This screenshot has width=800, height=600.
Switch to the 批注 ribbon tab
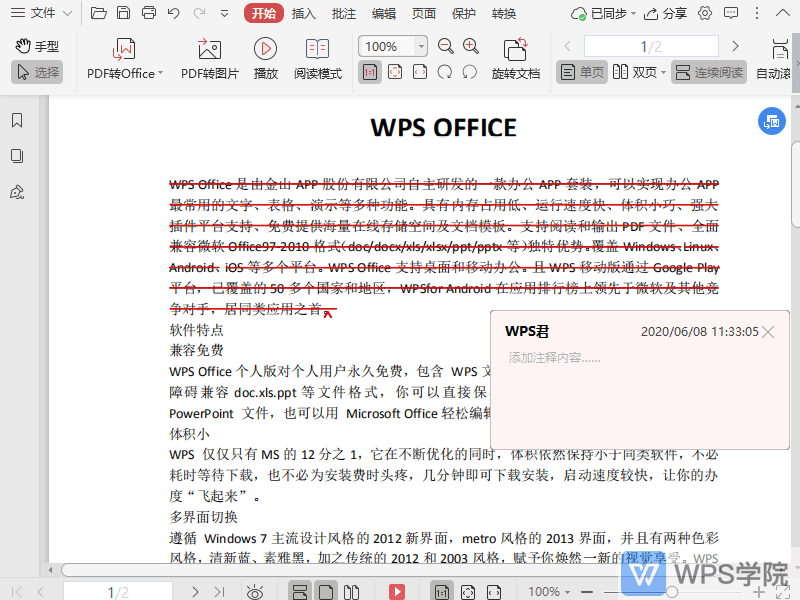(343, 13)
